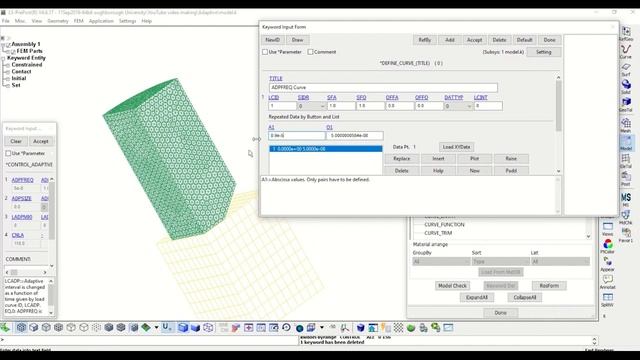Open the PtColor part color icon

pos(607,247)
